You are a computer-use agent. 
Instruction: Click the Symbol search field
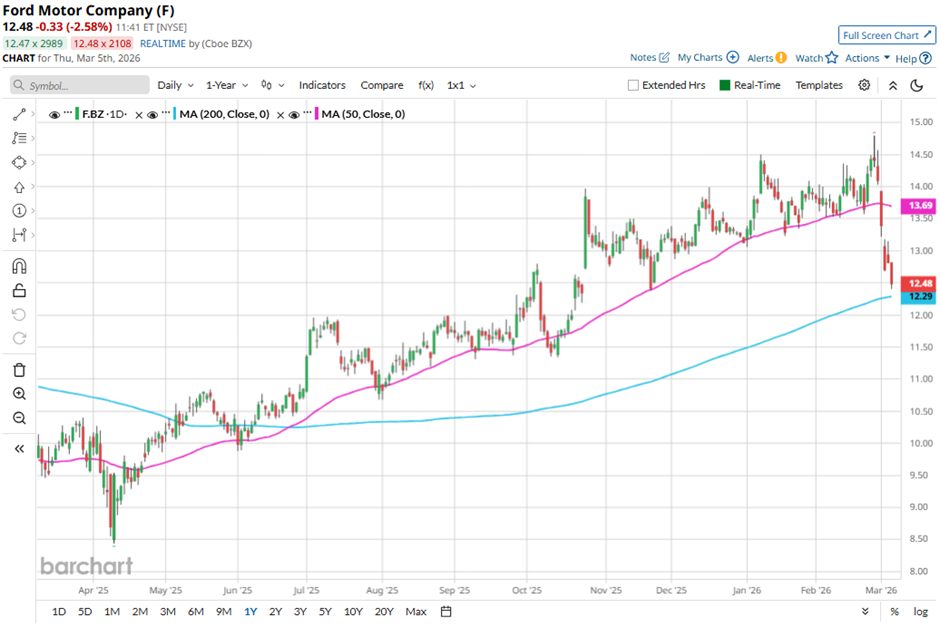[x=80, y=86]
